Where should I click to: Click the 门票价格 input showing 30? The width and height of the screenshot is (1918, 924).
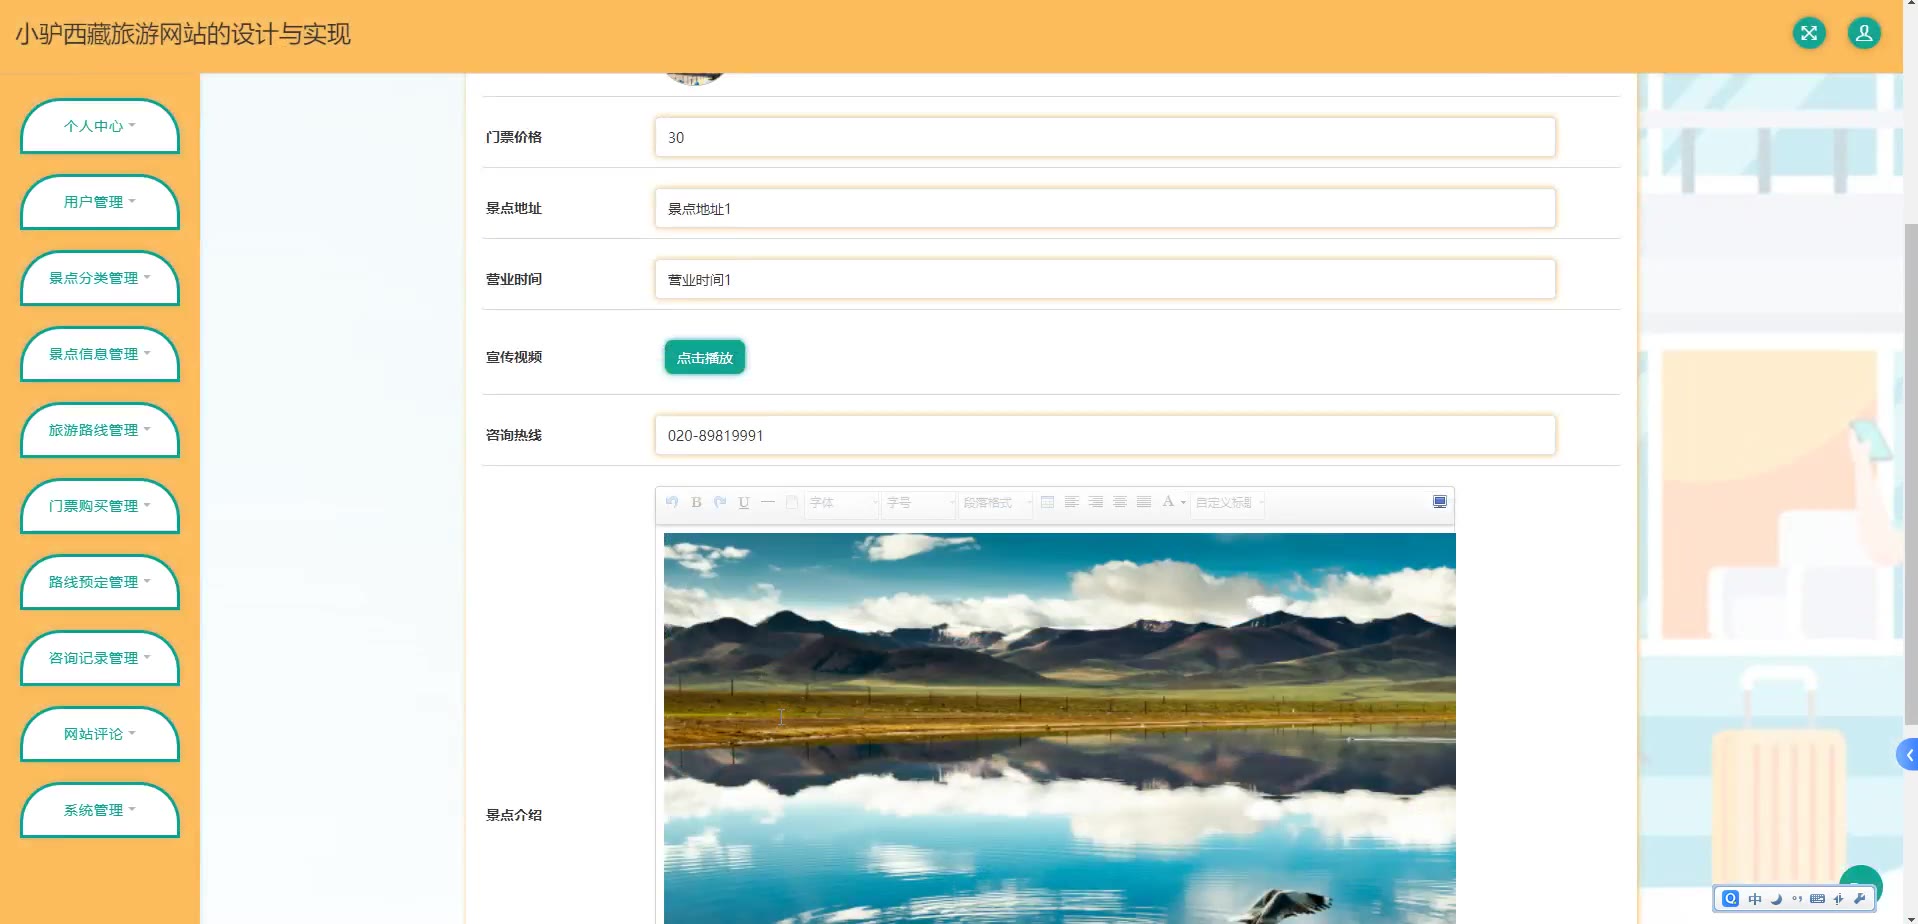(1105, 137)
